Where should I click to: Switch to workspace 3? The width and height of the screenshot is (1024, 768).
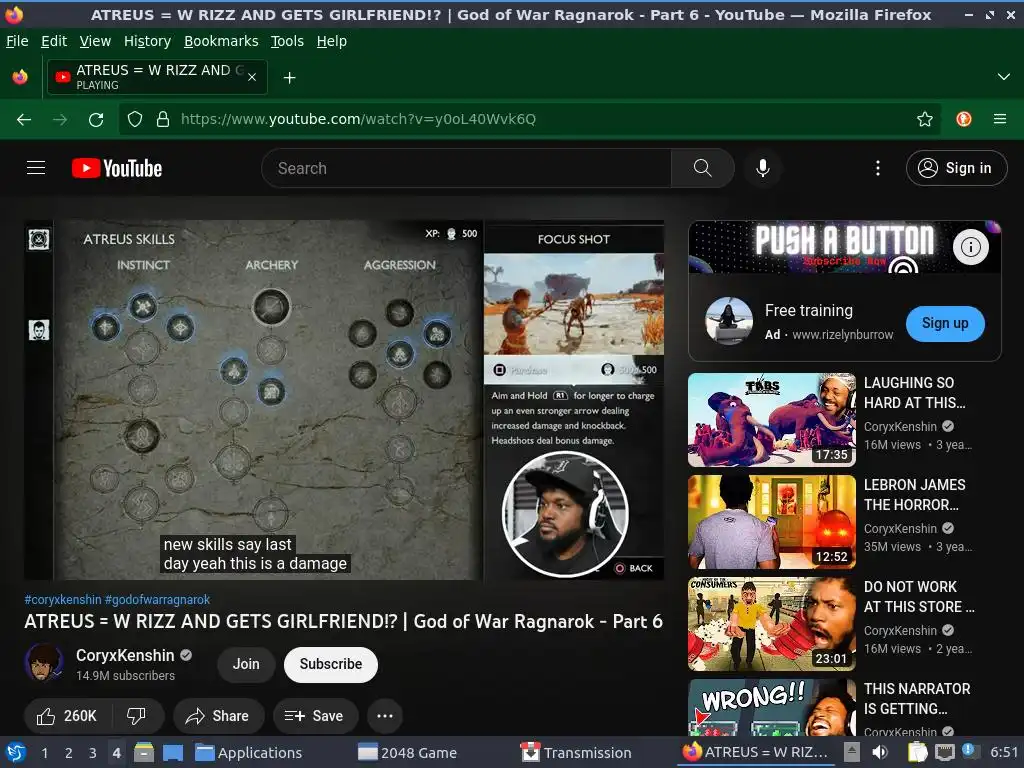click(x=92, y=753)
